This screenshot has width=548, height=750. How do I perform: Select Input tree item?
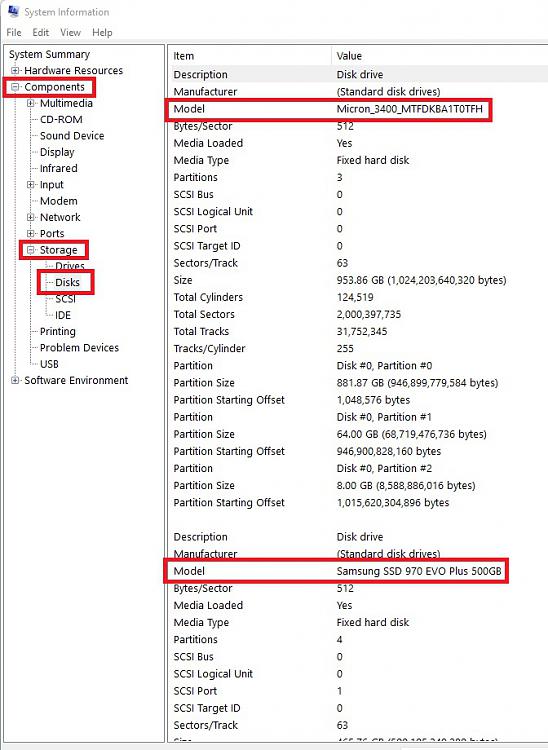pyautogui.click(x=52, y=185)
